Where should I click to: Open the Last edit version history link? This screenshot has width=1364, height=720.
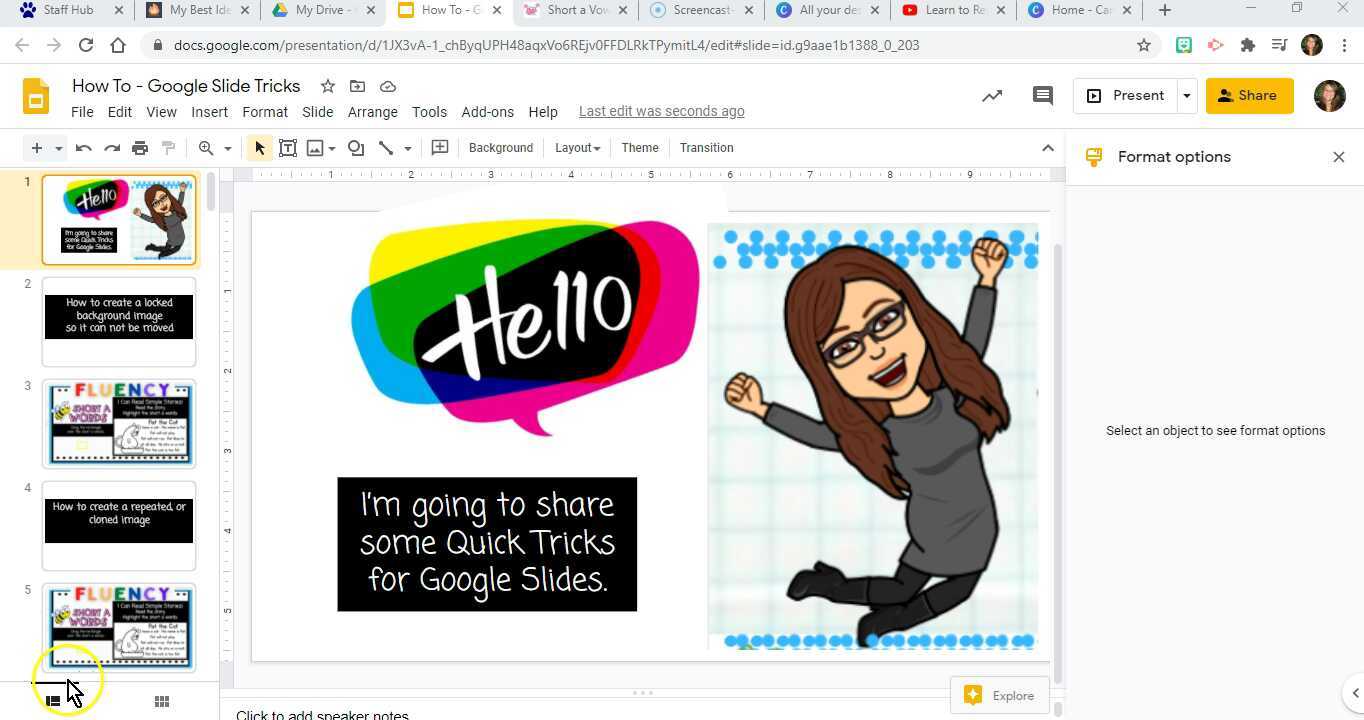point(661,111)
